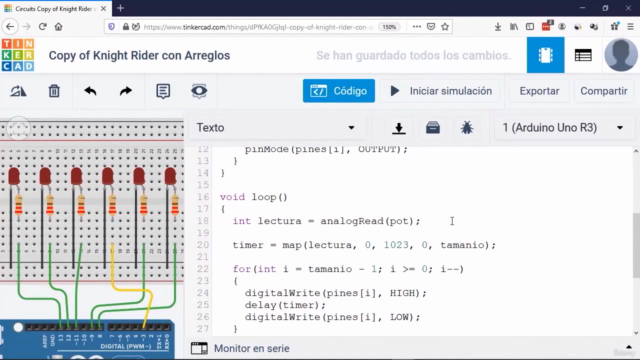This screenshot has height=360, width=640.
Task: Download the code with arrow icon
Action: click(399, 128)
